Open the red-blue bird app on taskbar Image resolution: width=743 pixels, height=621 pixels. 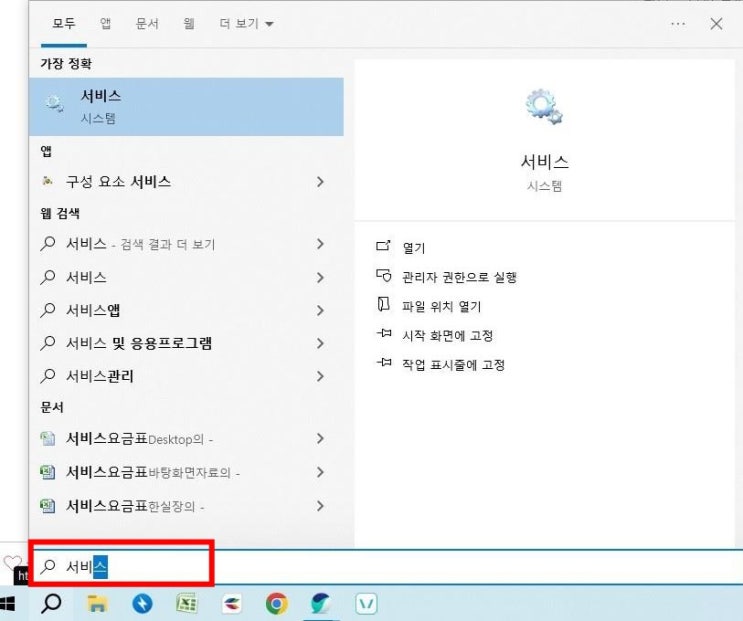click(x=232, y=604)
